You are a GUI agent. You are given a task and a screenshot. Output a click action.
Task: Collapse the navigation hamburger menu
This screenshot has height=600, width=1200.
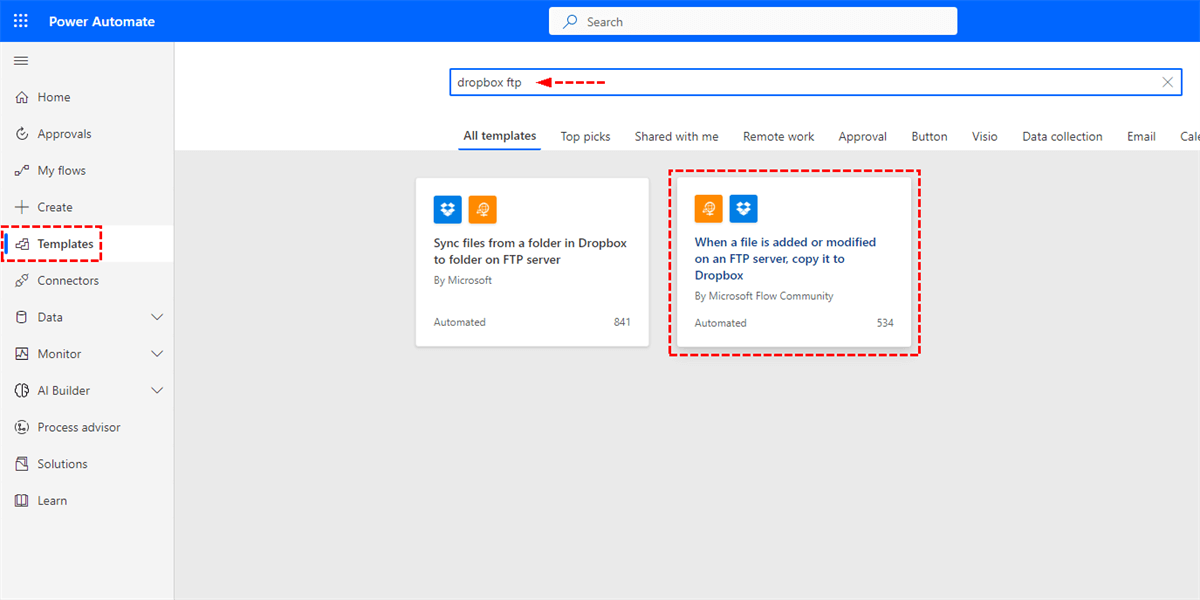[21, 61]
